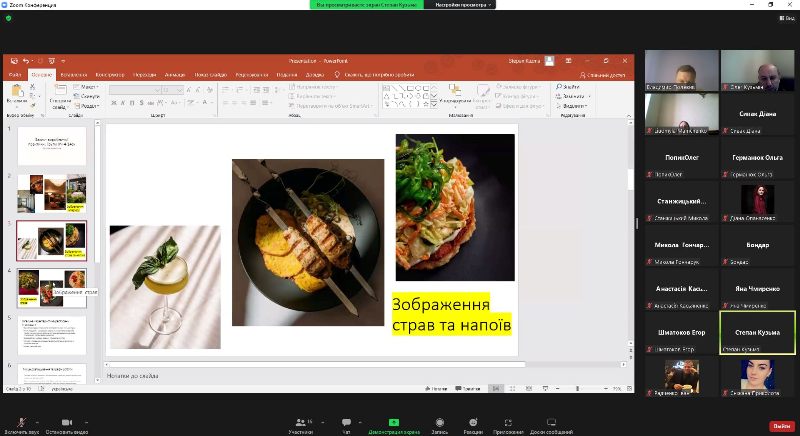Click the Find button in Editing group
Image resolution: width=800 pixels, height=436 pixels.
568,87
